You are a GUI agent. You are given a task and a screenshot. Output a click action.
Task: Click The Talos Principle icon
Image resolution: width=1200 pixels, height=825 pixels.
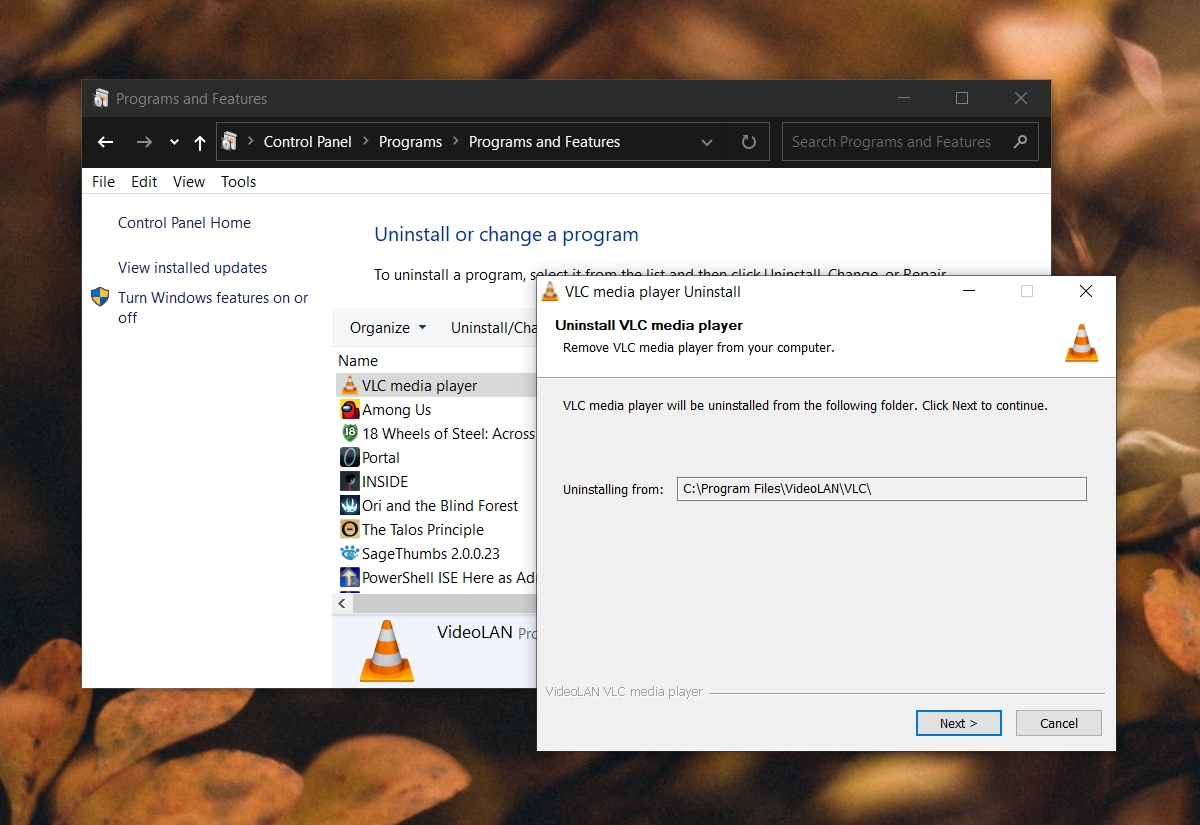click(349, 529)
